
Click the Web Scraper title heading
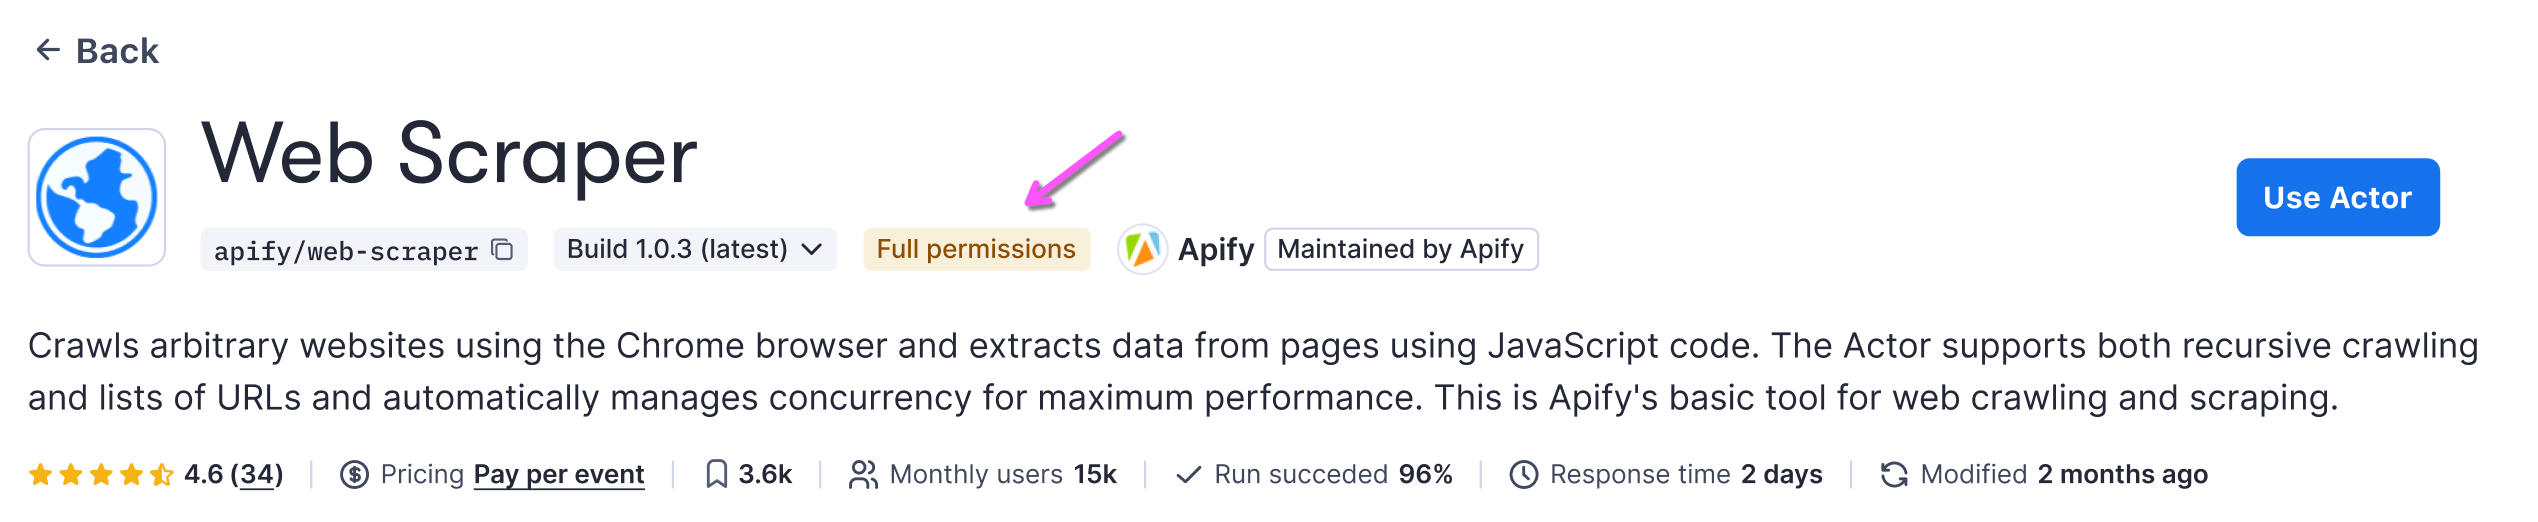click(x=449, y=155)
